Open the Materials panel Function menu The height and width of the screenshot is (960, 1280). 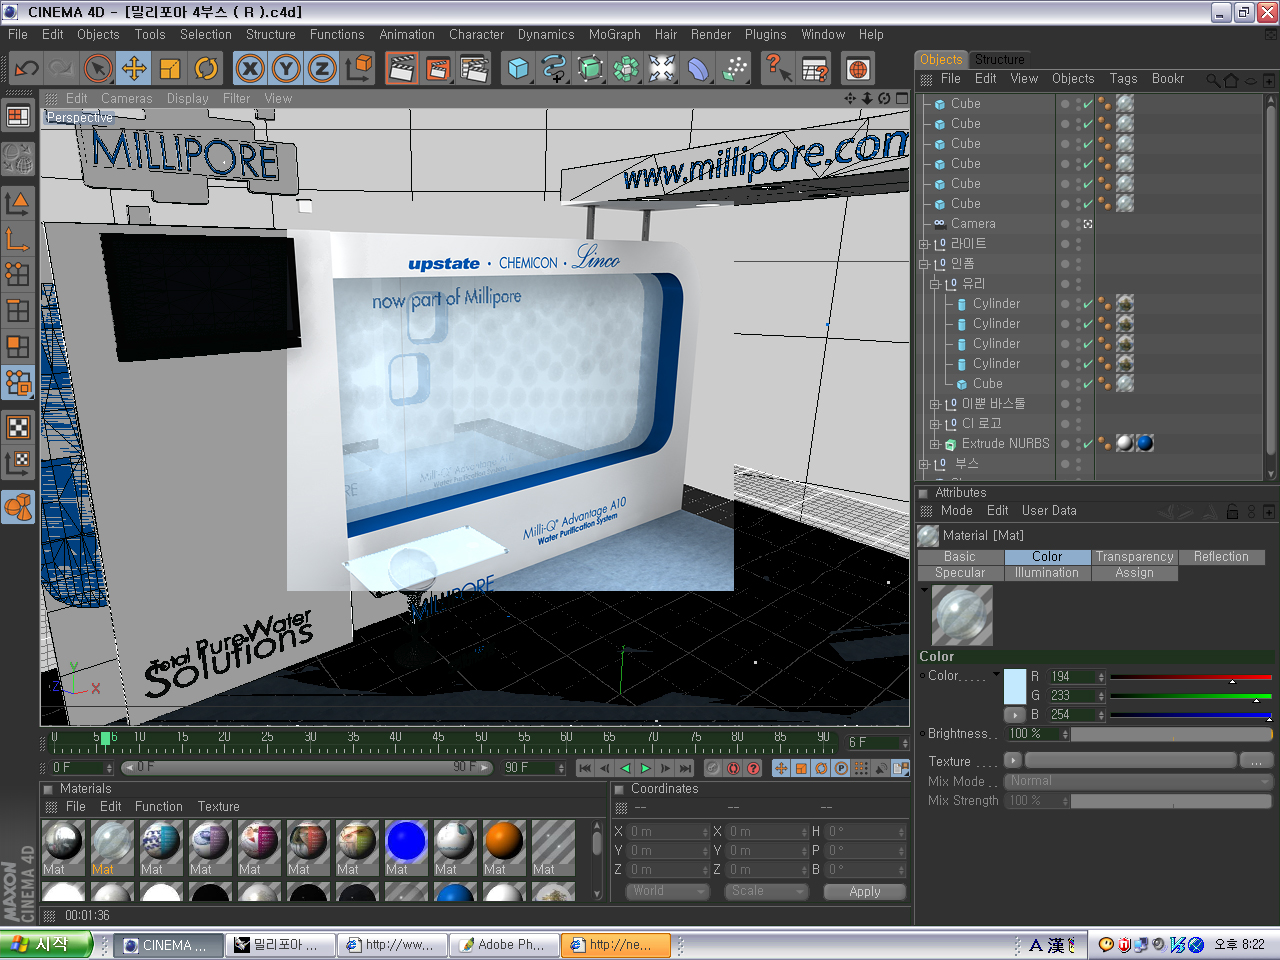159,806
